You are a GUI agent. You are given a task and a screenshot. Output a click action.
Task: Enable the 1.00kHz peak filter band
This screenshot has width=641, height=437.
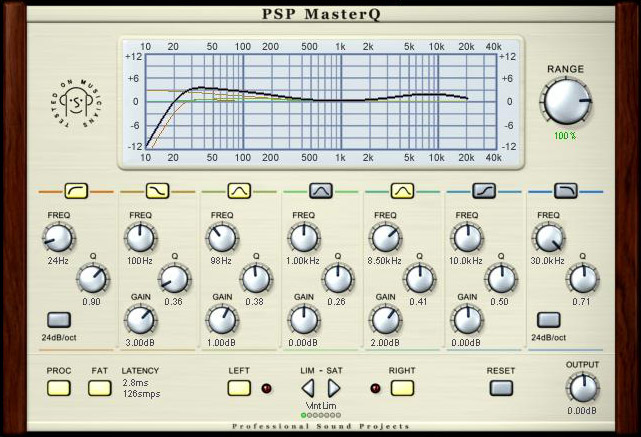tap(321, 191)
